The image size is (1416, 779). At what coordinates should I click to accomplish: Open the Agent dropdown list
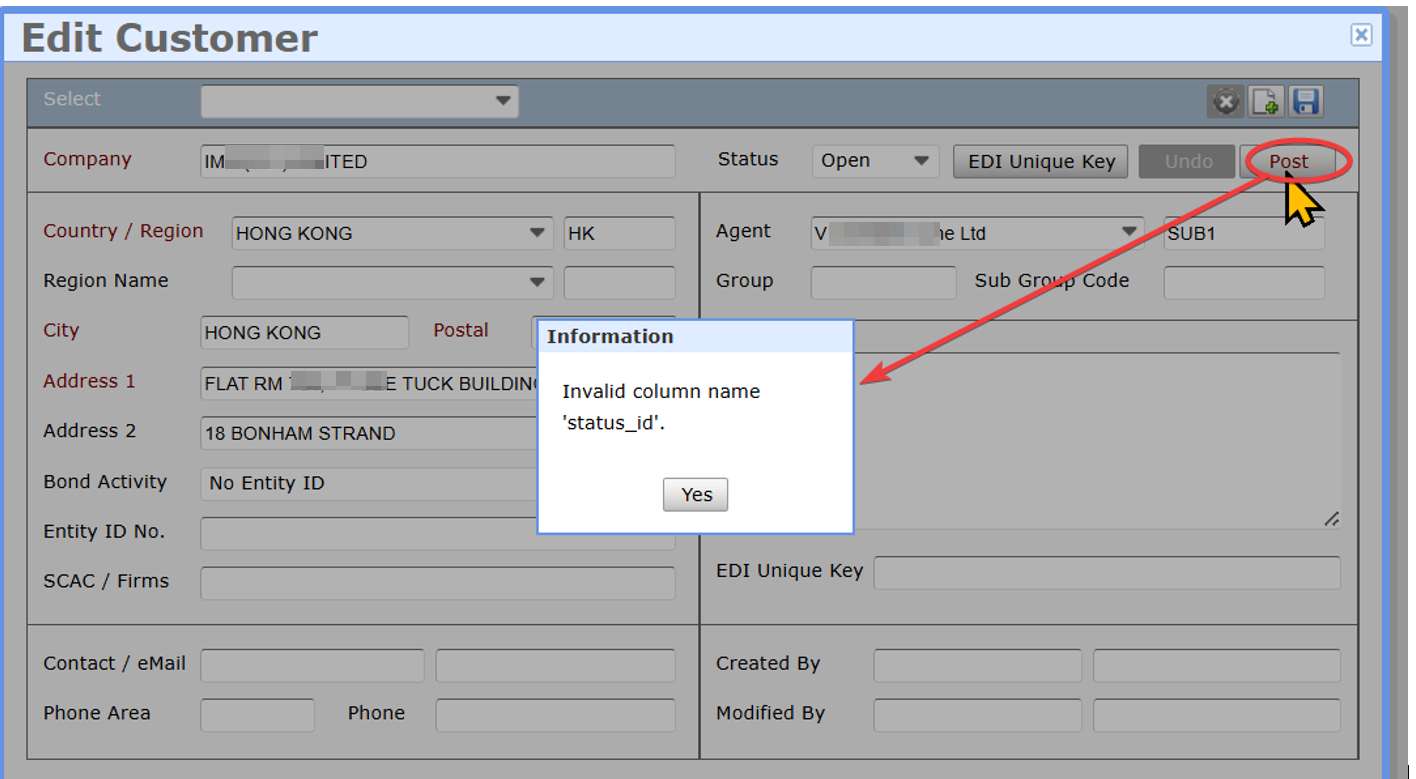(x=978, y=233)
